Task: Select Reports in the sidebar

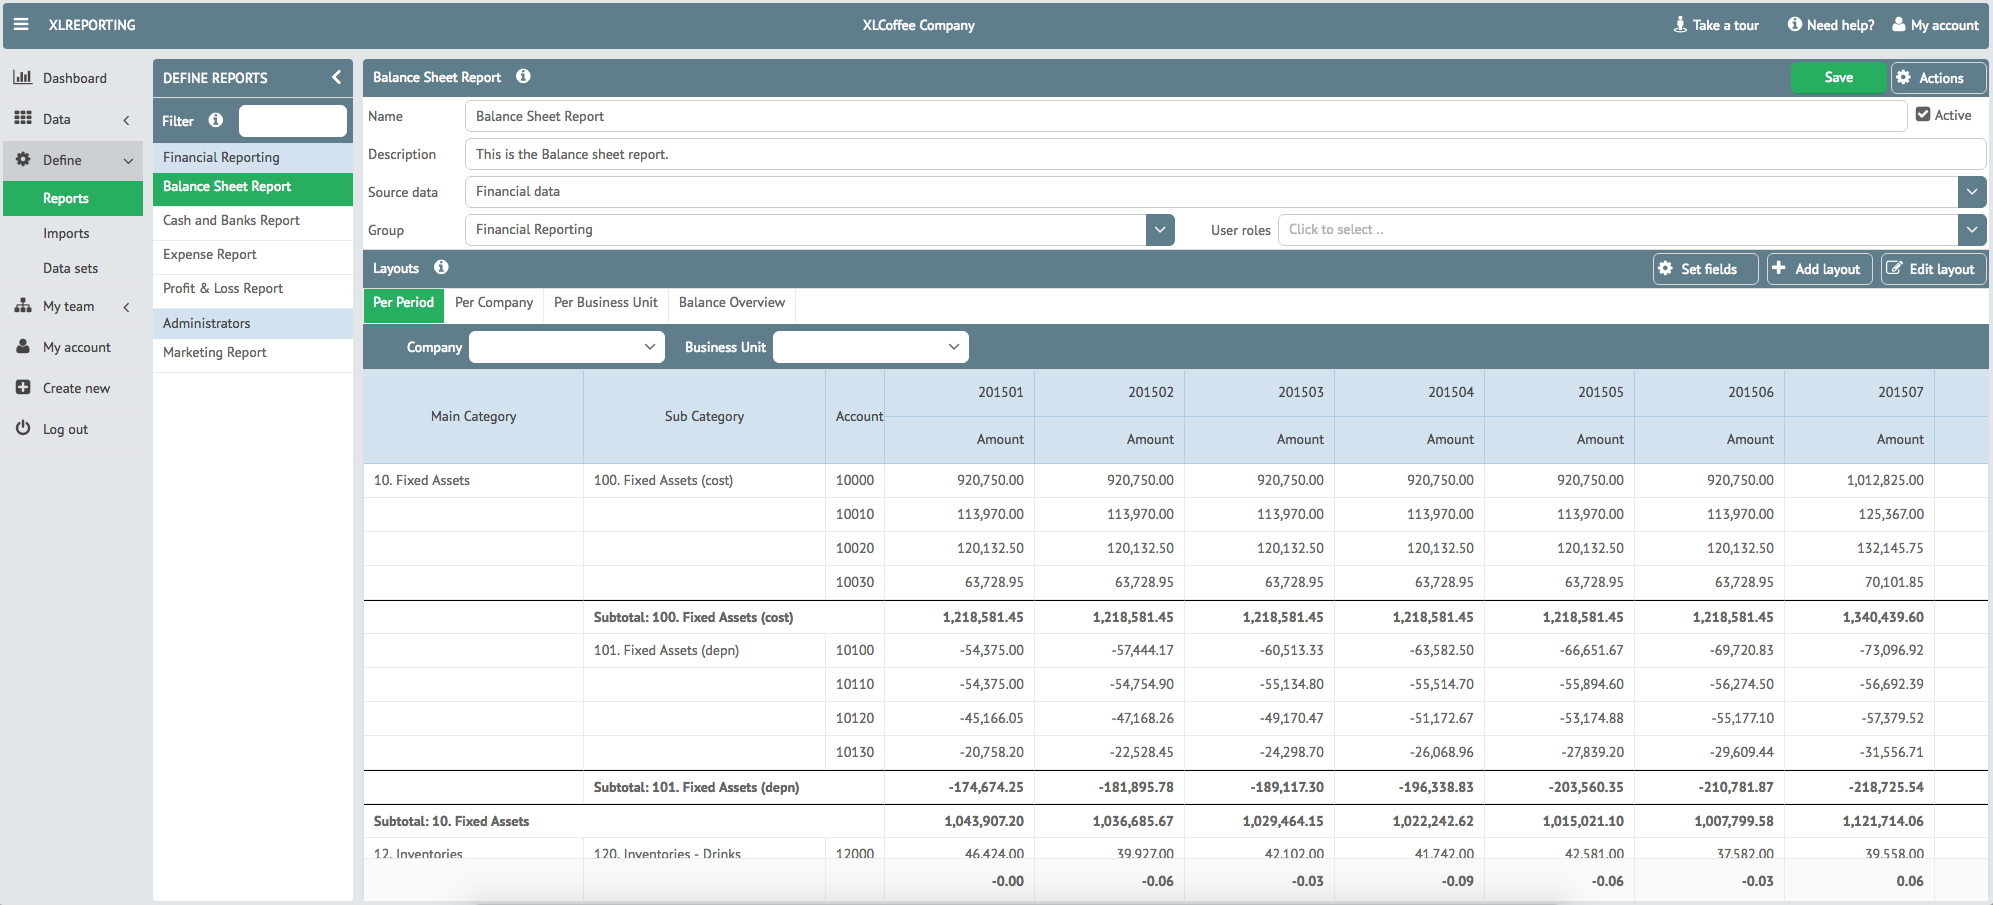Action: pos(73,198)
